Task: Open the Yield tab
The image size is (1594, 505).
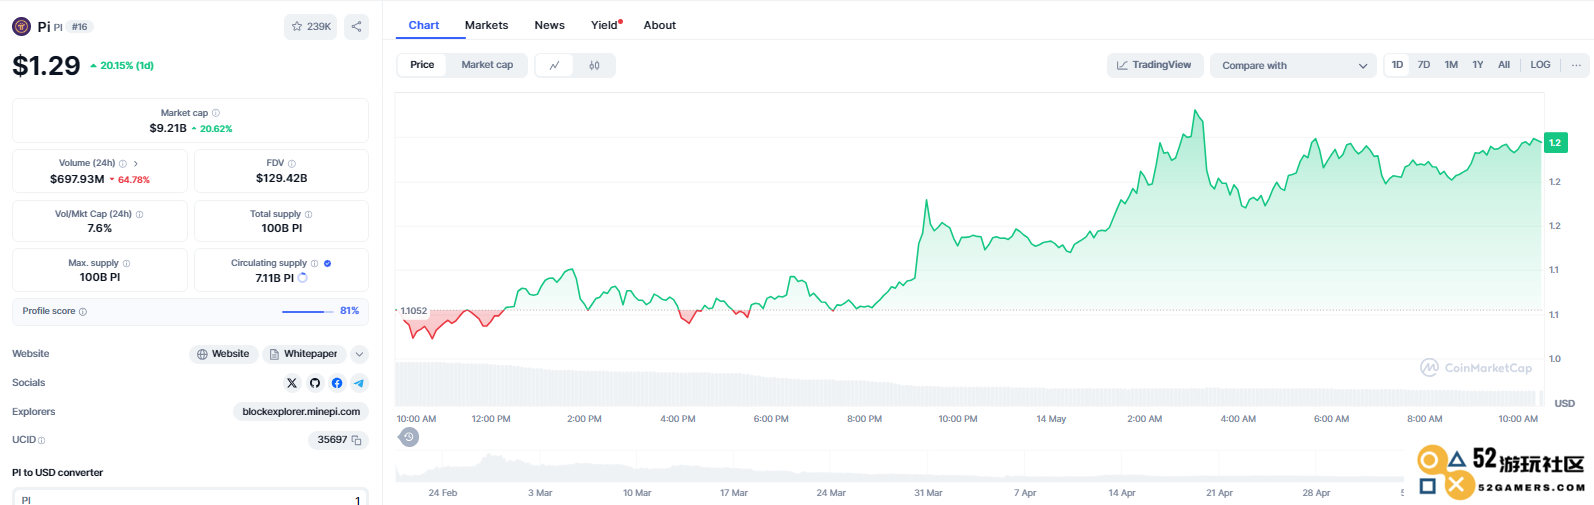Action: 606,25
